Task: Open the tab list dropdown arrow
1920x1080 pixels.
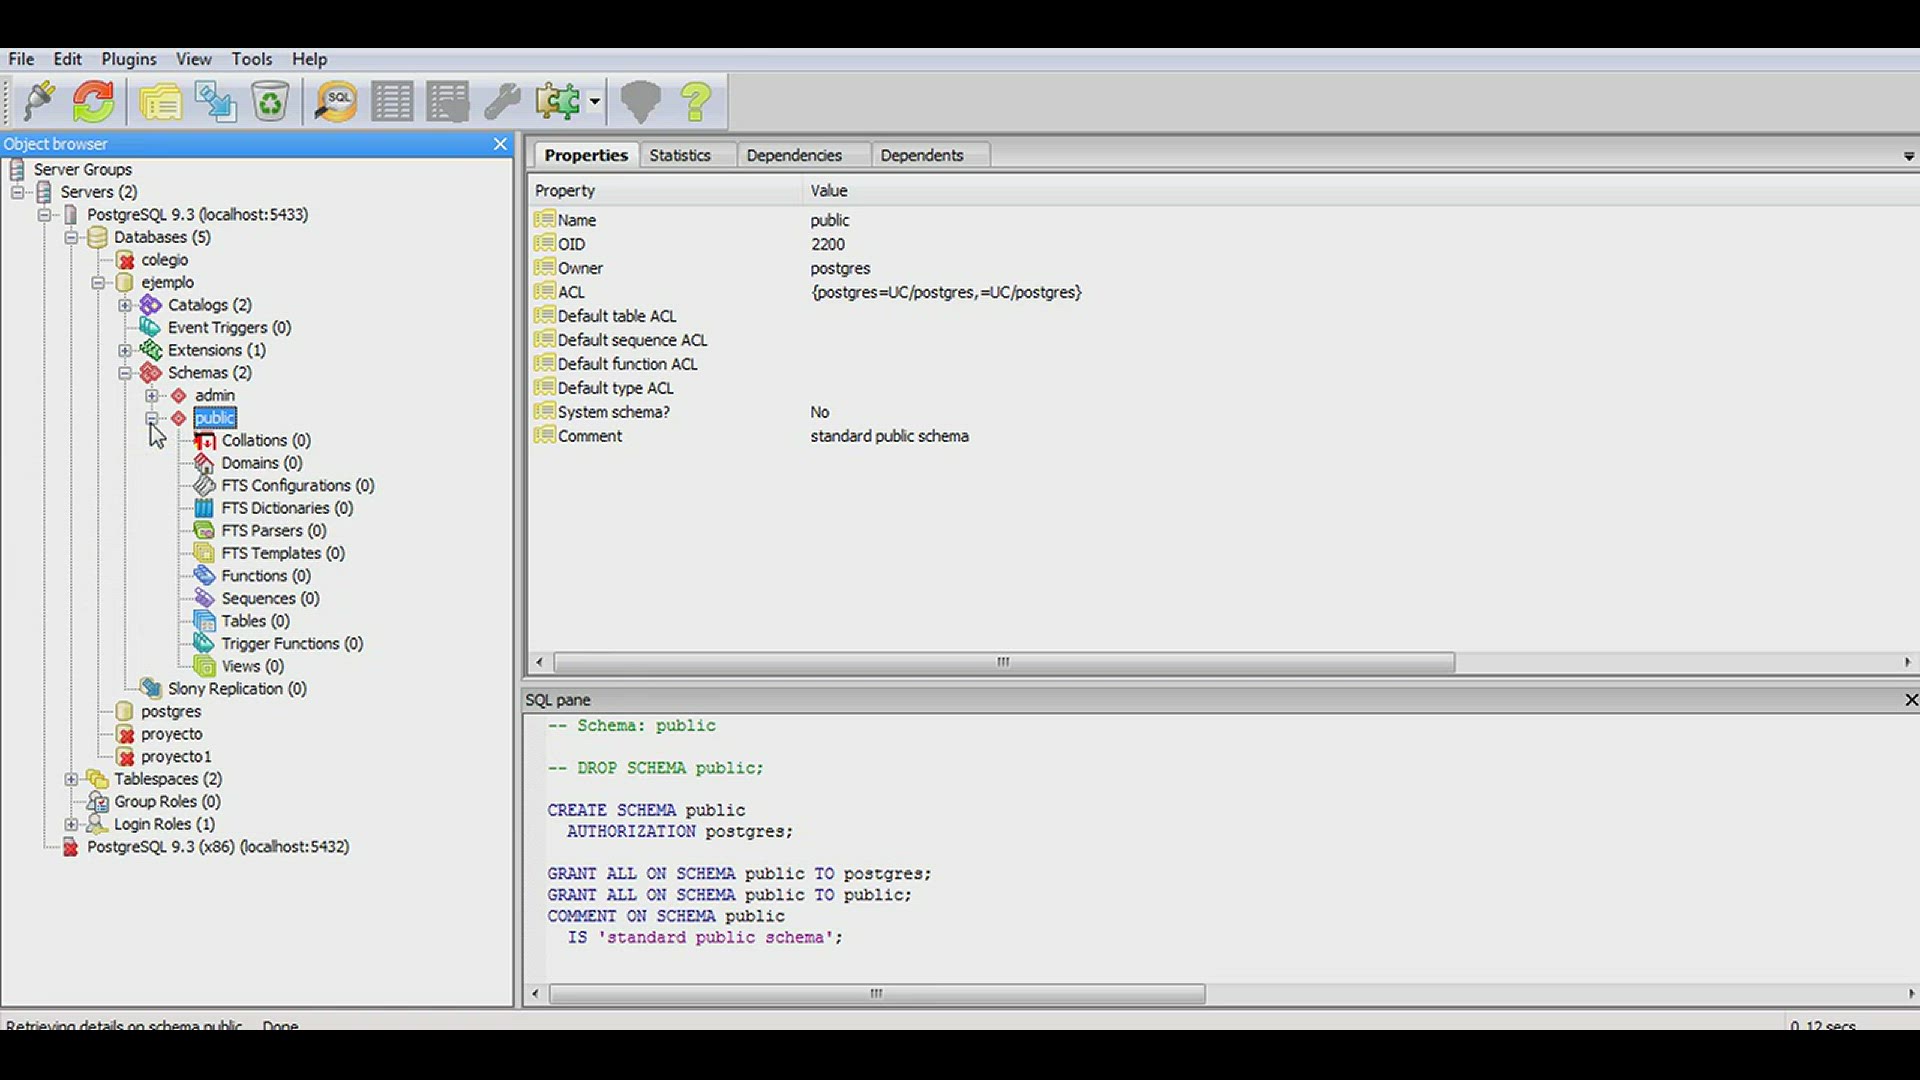Action: pyautogui.click(x=1909, y=156)
